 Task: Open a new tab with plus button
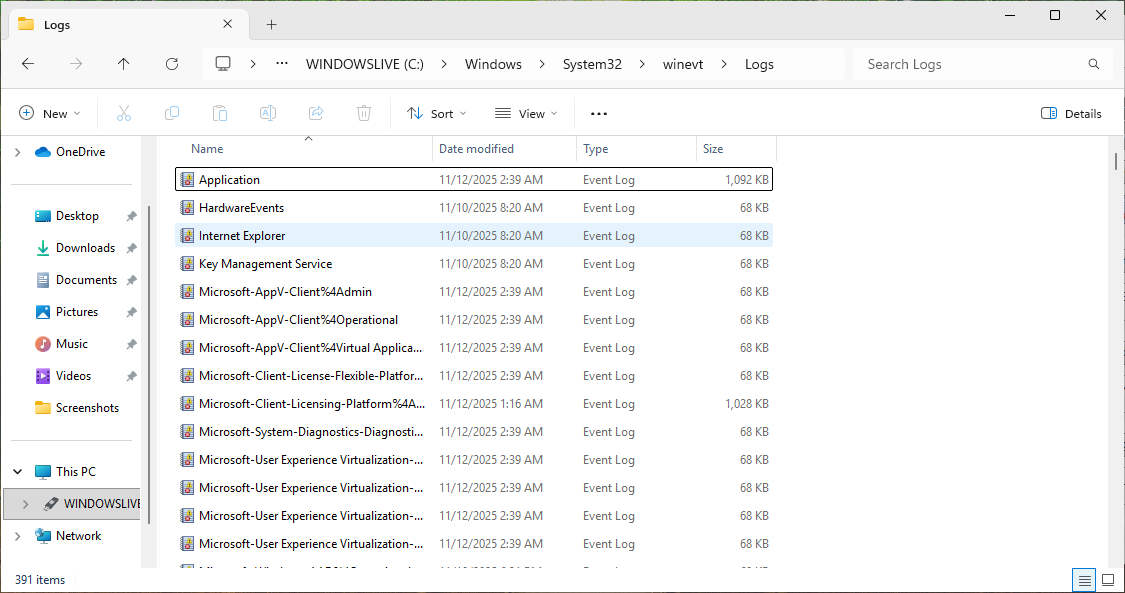(271, 25)
